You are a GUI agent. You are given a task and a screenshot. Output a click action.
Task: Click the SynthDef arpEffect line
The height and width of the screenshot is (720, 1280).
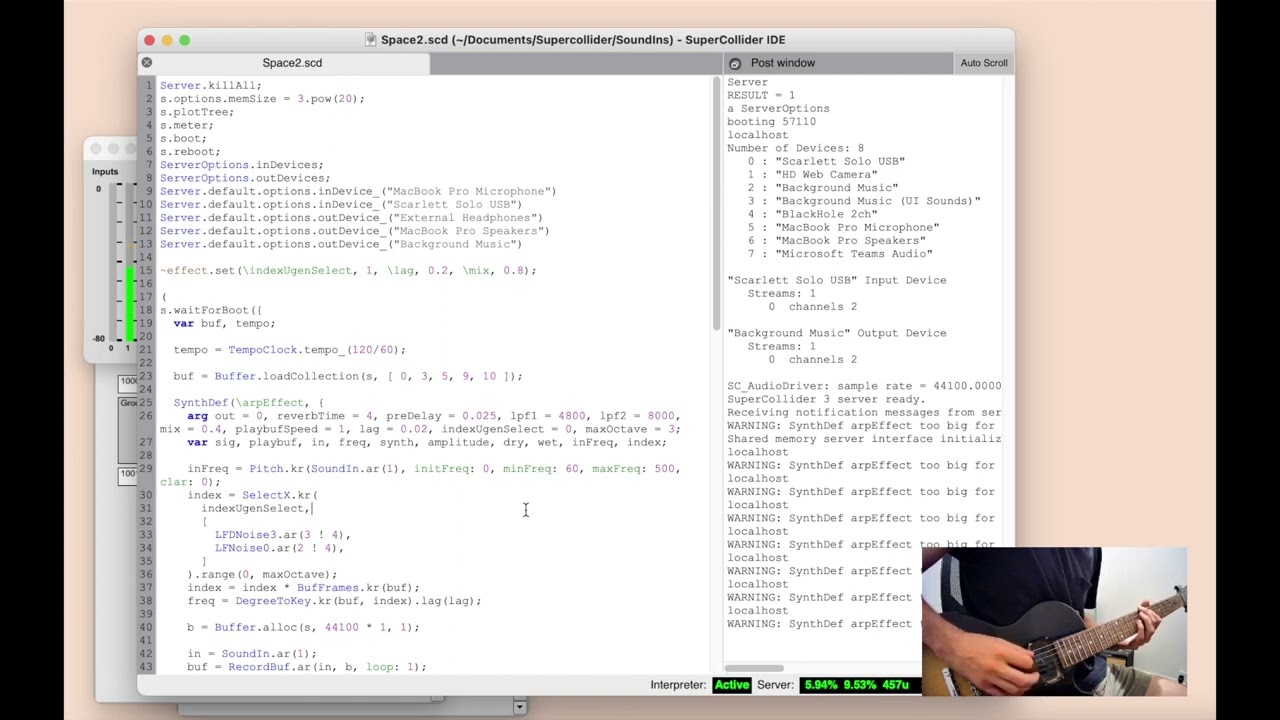click(248, 403)
